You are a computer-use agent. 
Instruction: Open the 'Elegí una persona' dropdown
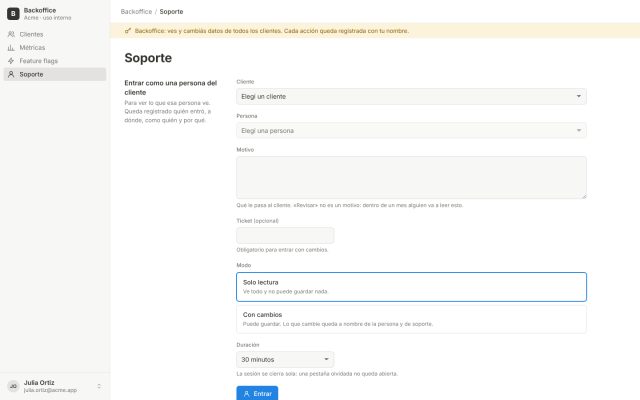click(x=411, y=131)
